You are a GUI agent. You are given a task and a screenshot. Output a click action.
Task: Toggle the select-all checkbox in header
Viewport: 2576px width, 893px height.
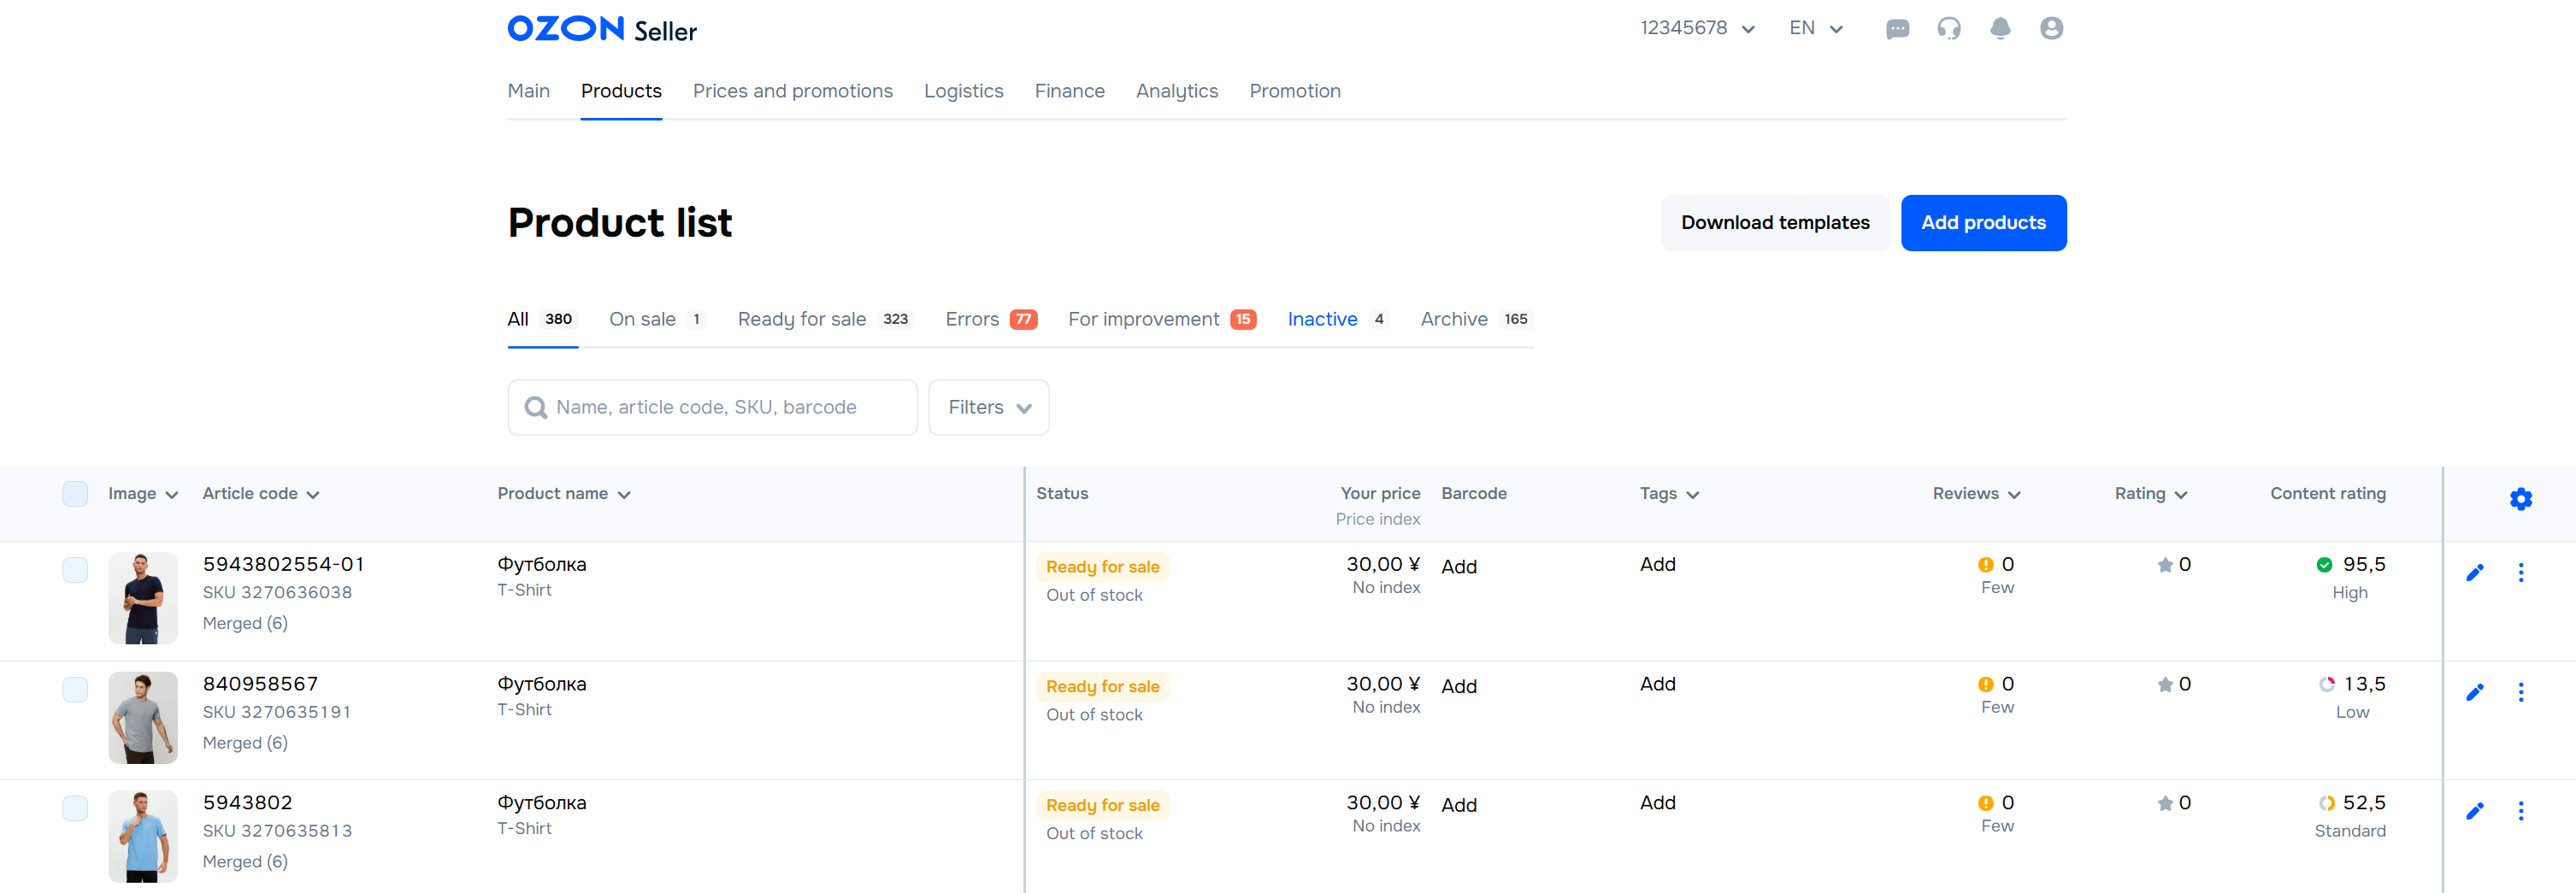click(x=75, y=494)
